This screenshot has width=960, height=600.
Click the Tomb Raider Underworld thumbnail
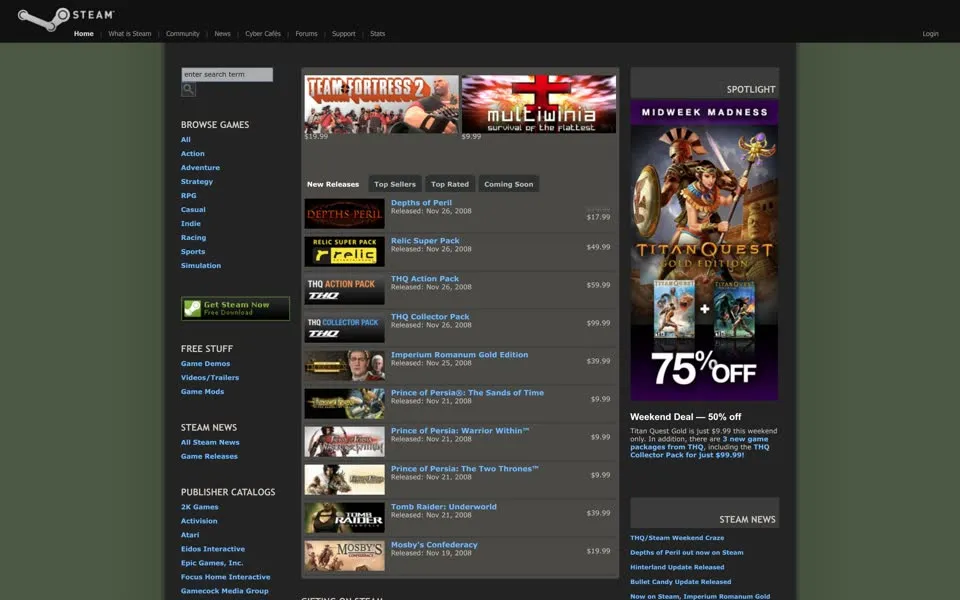pos(345,517)
